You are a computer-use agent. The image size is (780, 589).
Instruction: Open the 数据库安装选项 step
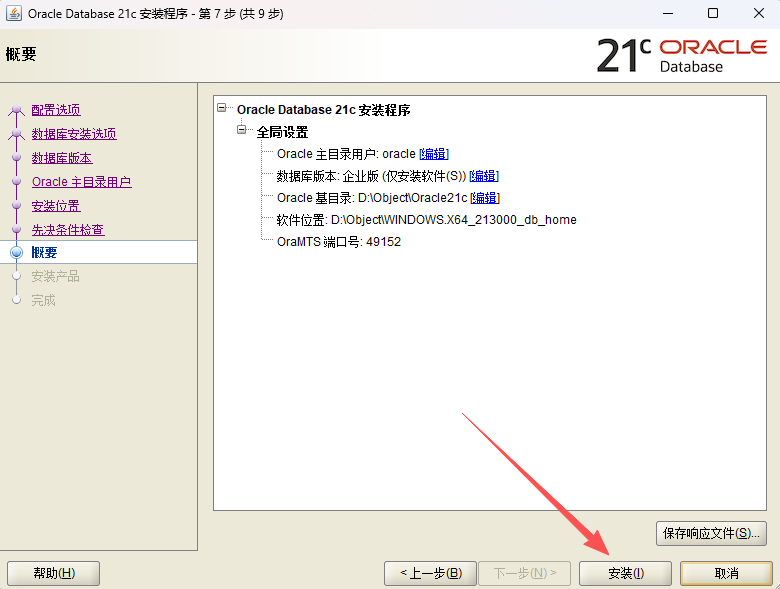[74, 134]
